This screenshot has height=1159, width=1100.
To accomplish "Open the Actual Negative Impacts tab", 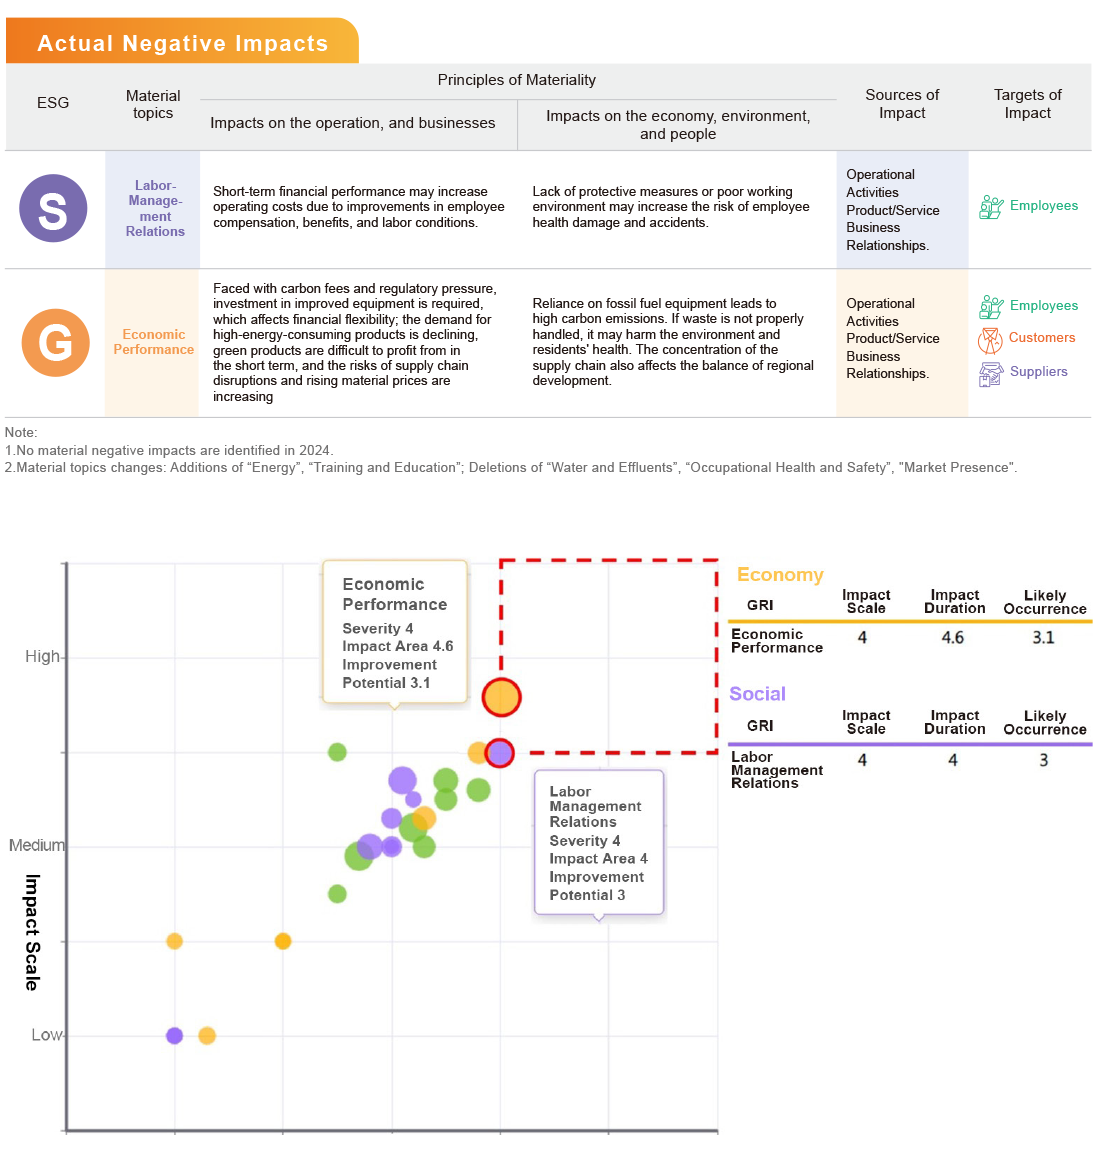I will coord(182,43).
